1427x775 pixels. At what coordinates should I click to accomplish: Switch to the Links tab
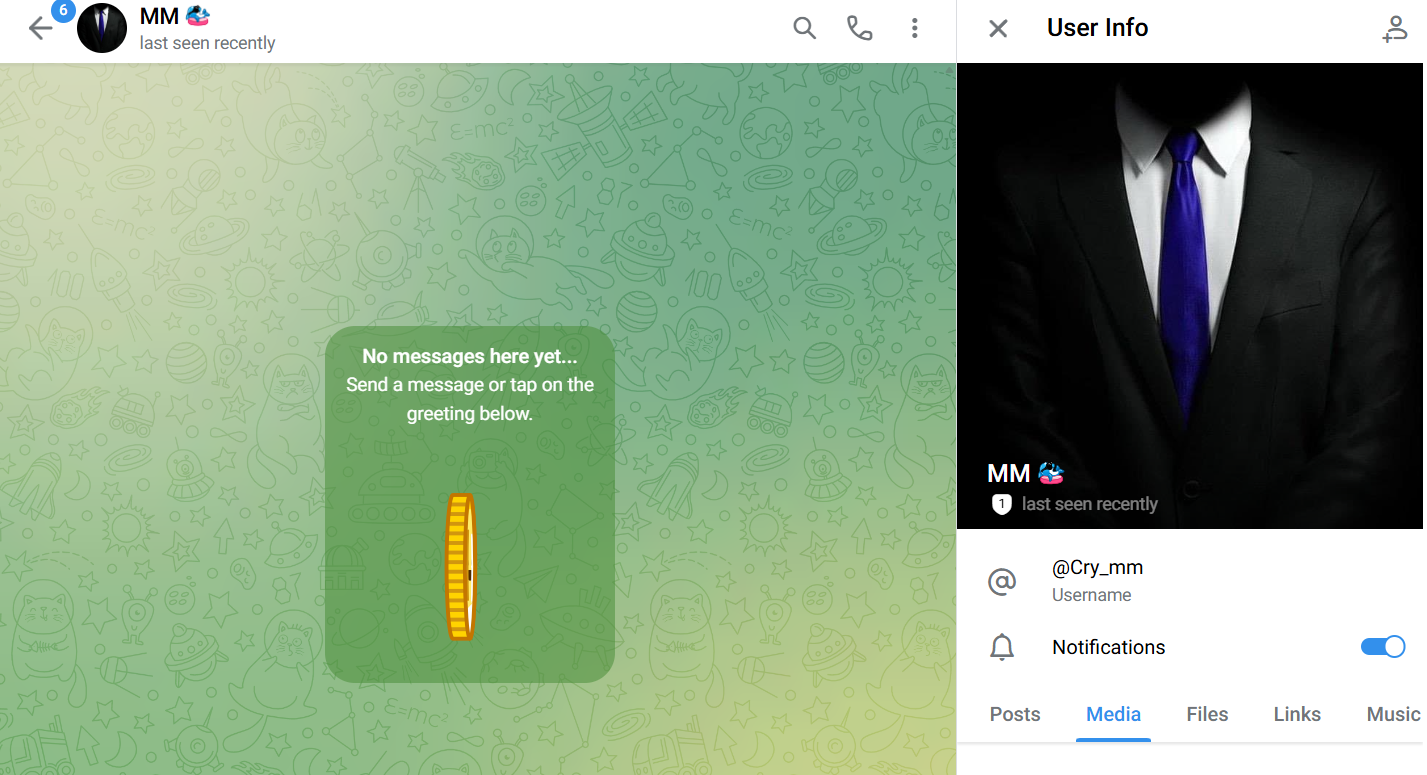pos(1297,714)
